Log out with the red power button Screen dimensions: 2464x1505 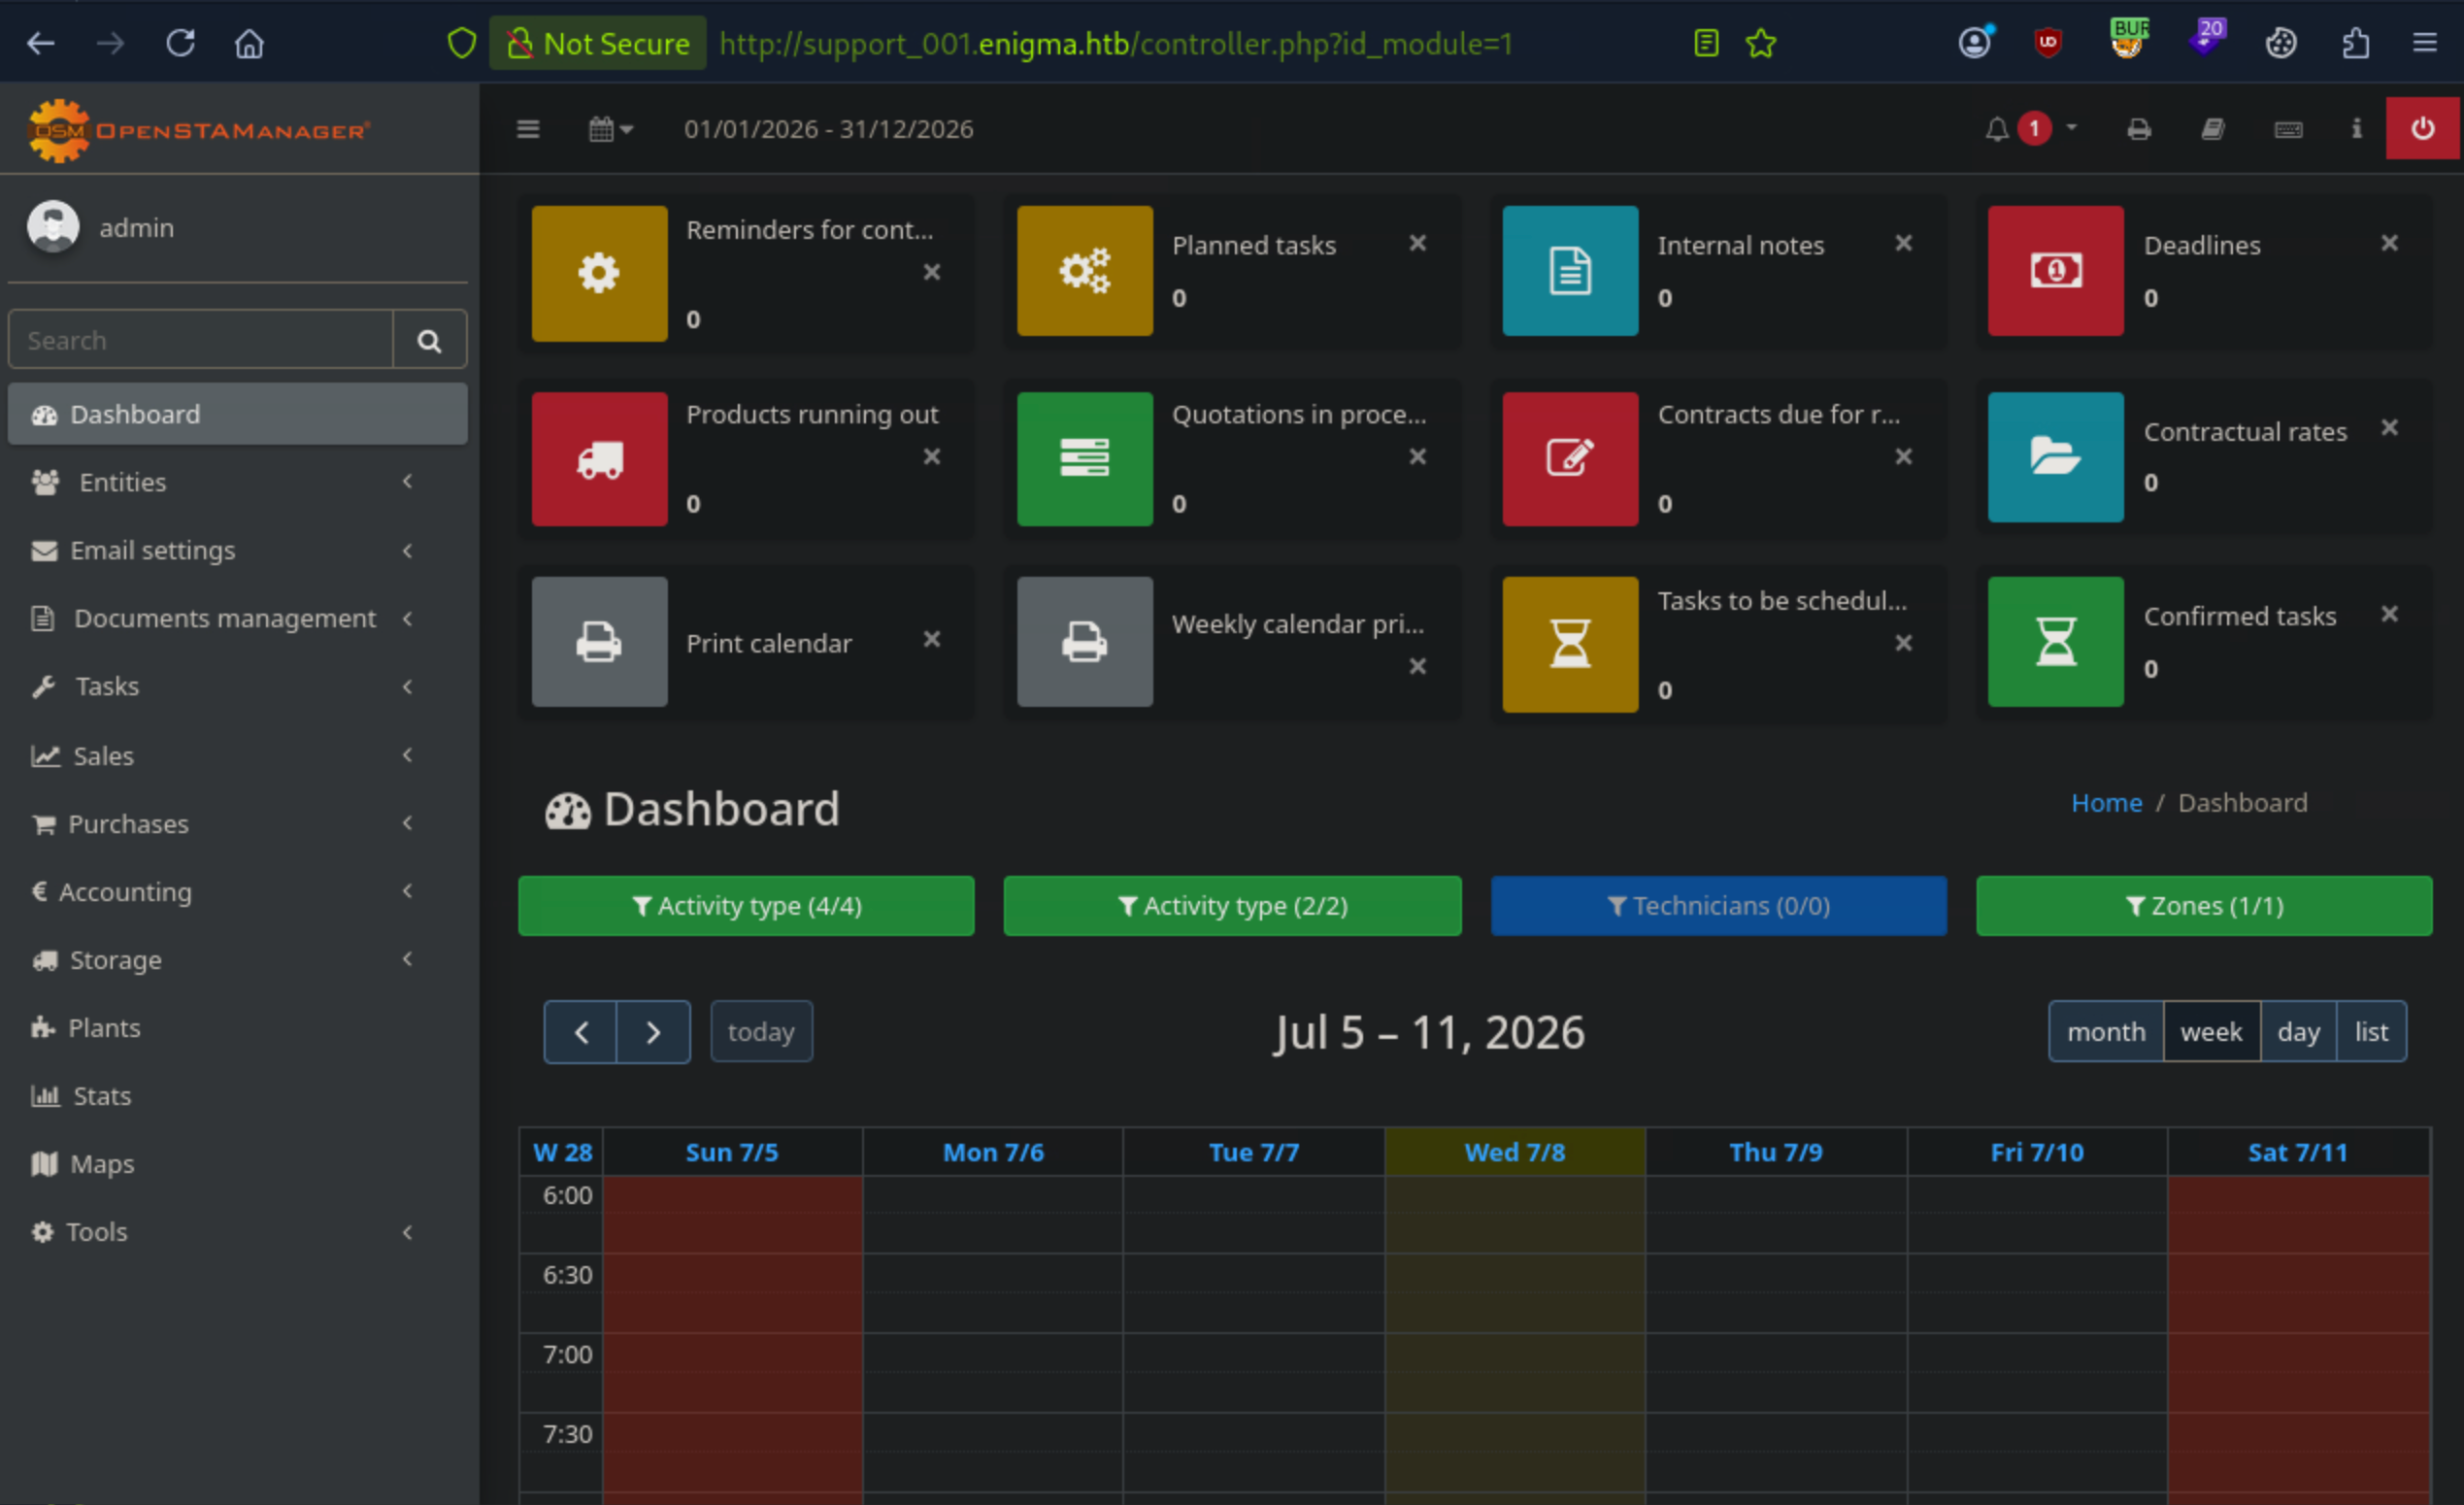click(x=2422, y=128)
